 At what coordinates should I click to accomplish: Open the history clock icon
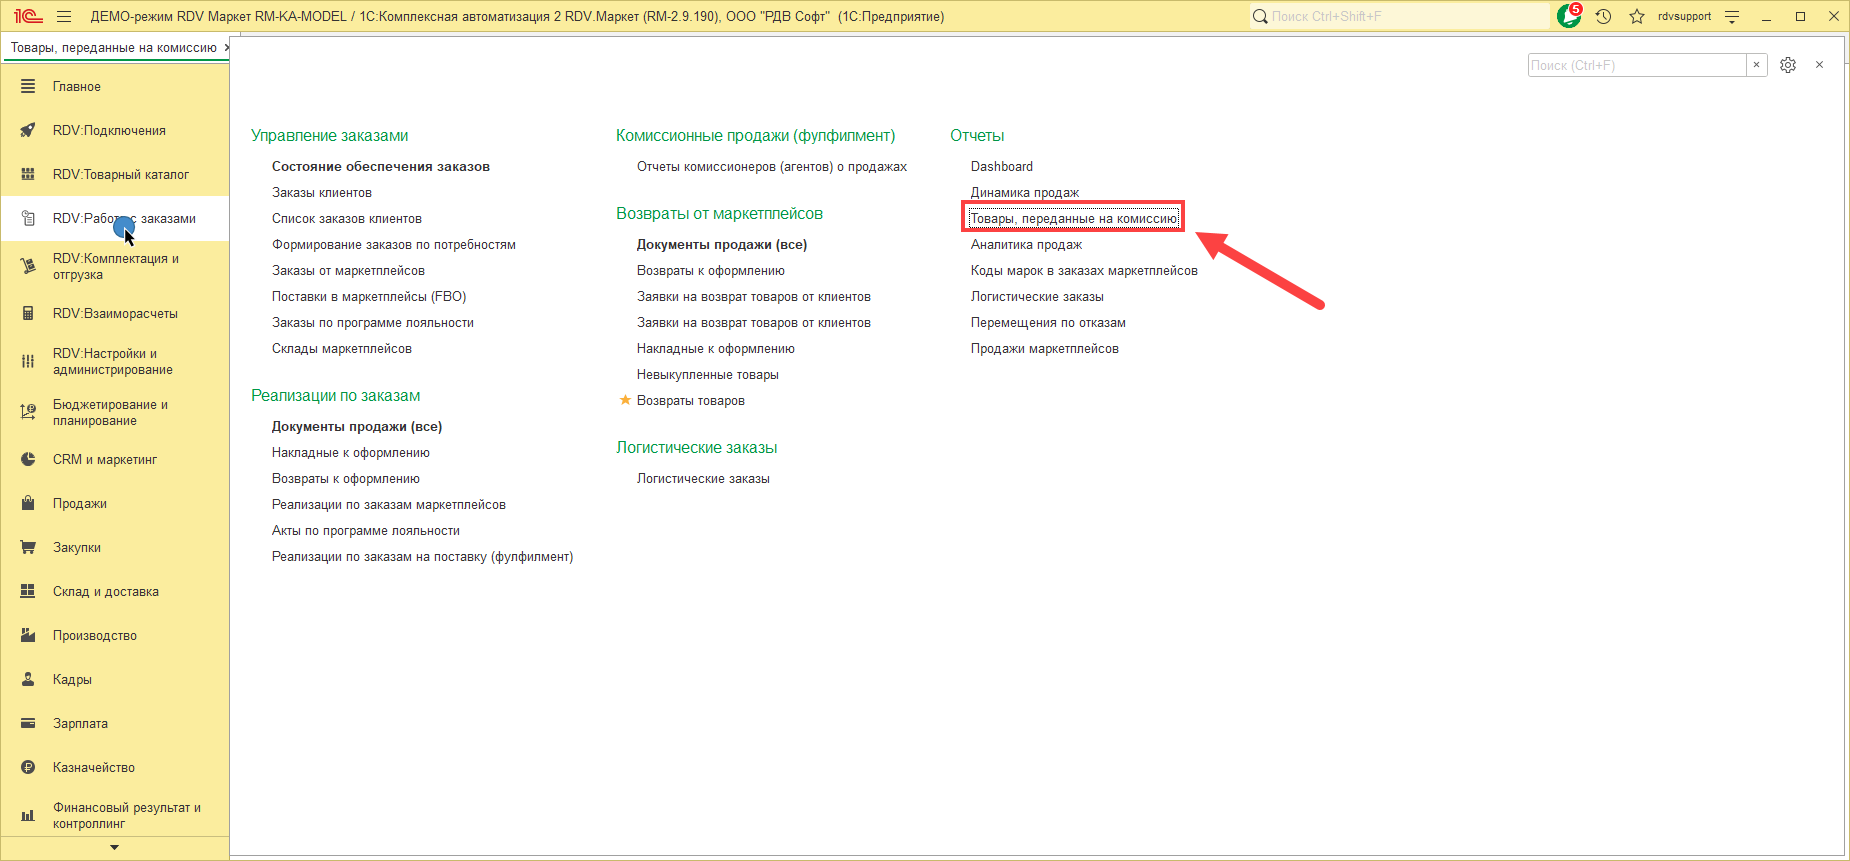click(1604, 16)
